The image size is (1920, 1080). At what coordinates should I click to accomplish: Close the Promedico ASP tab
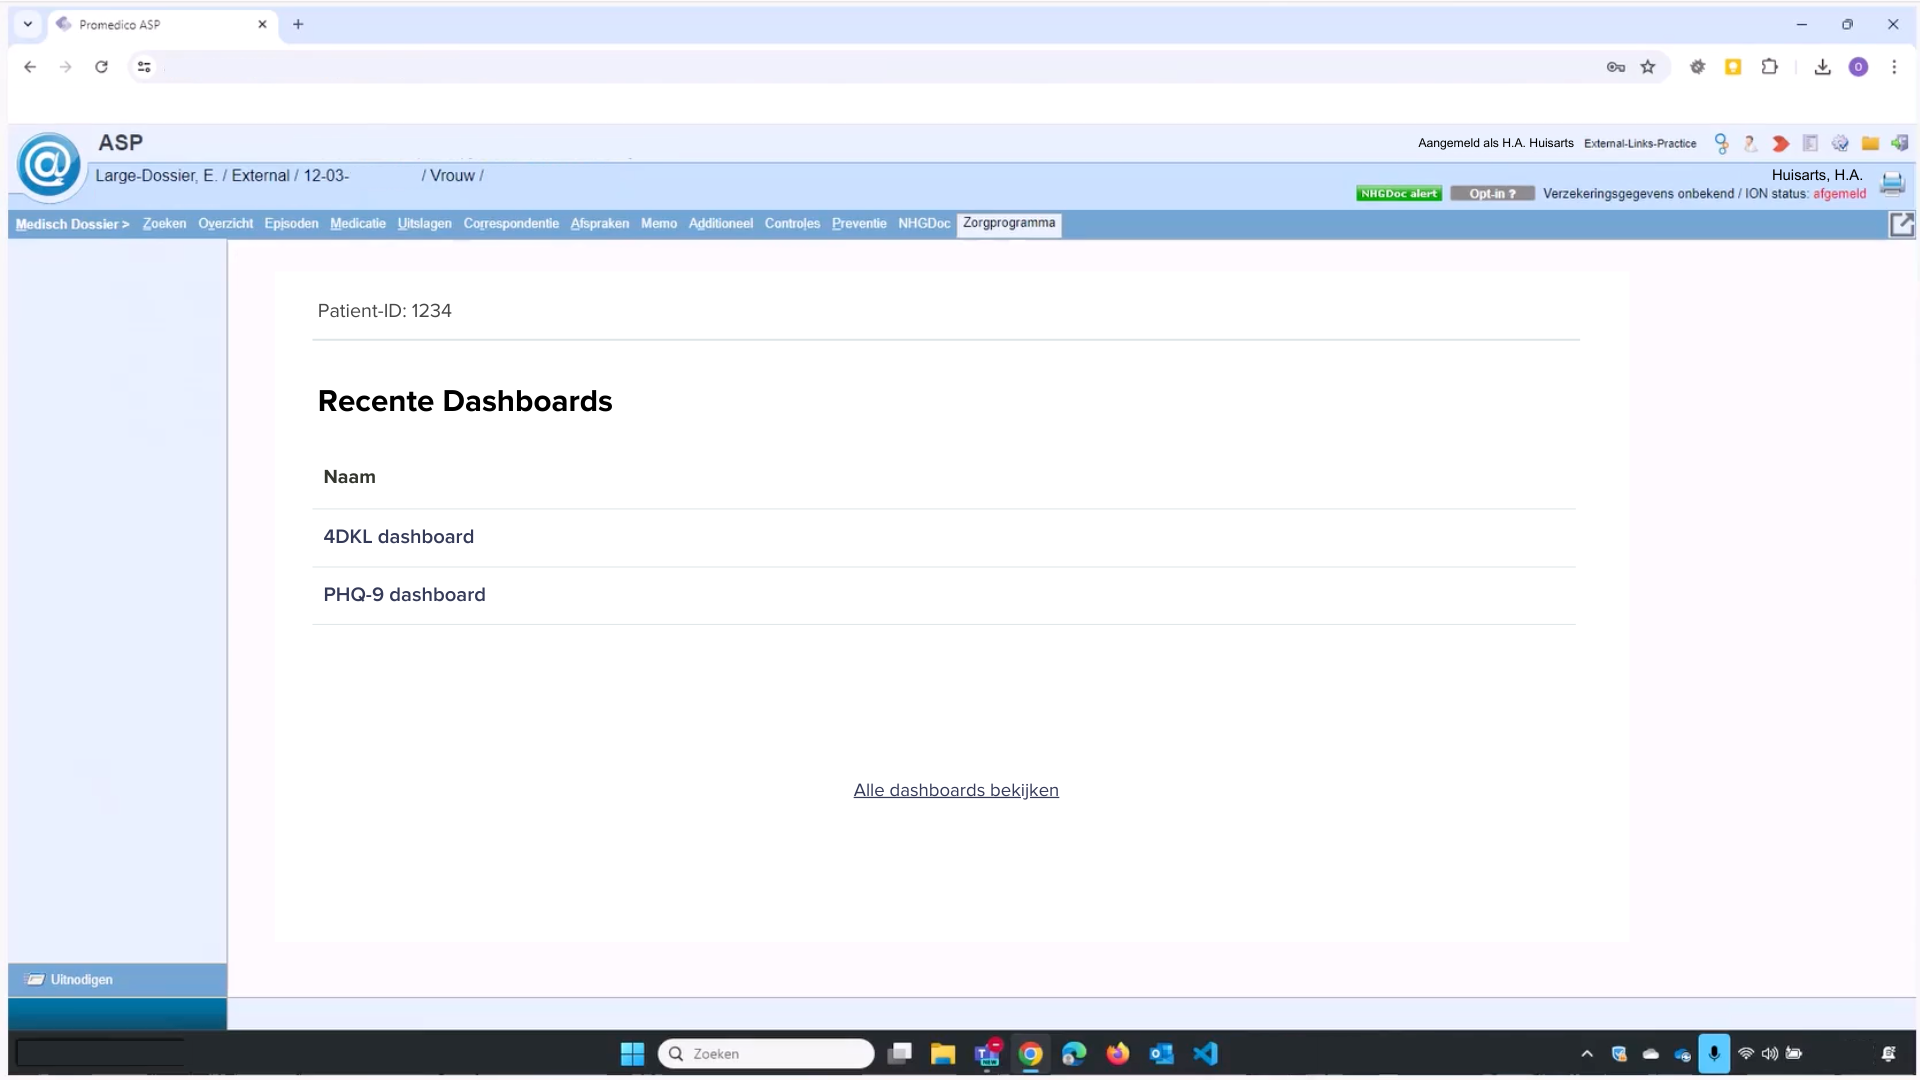tap(262, 24)
